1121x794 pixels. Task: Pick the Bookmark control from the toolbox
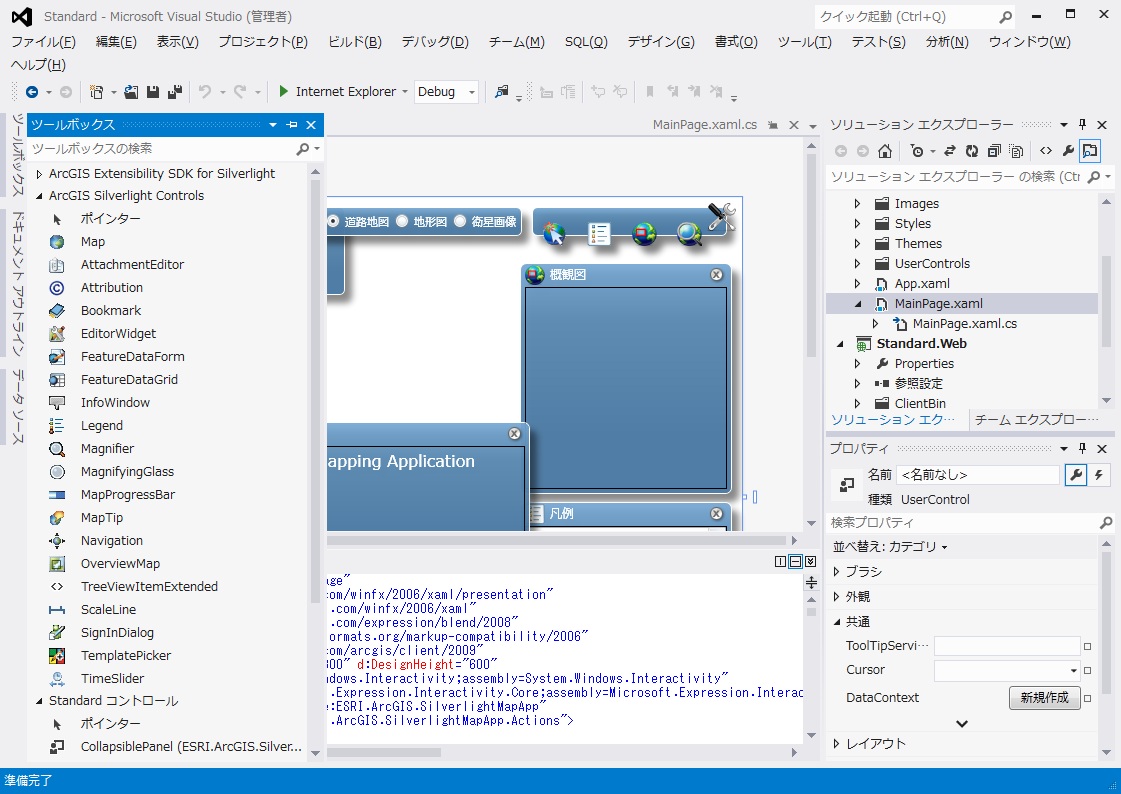(111, 311)
